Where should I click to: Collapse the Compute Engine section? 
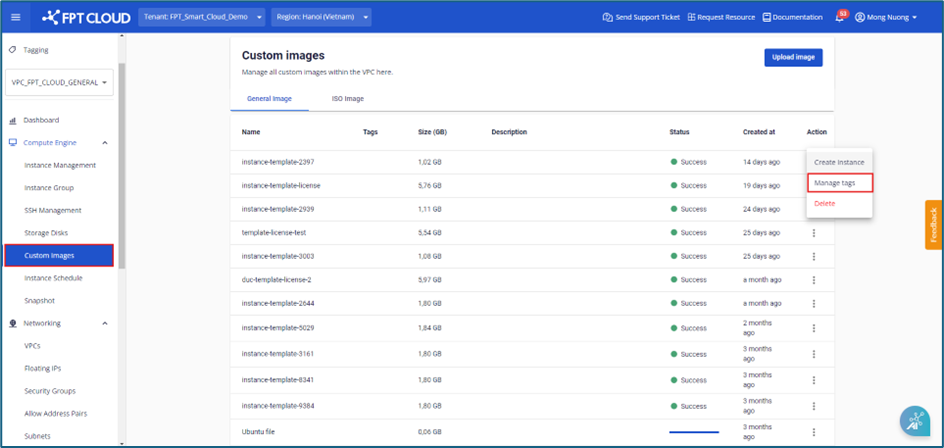click(105, 143)
